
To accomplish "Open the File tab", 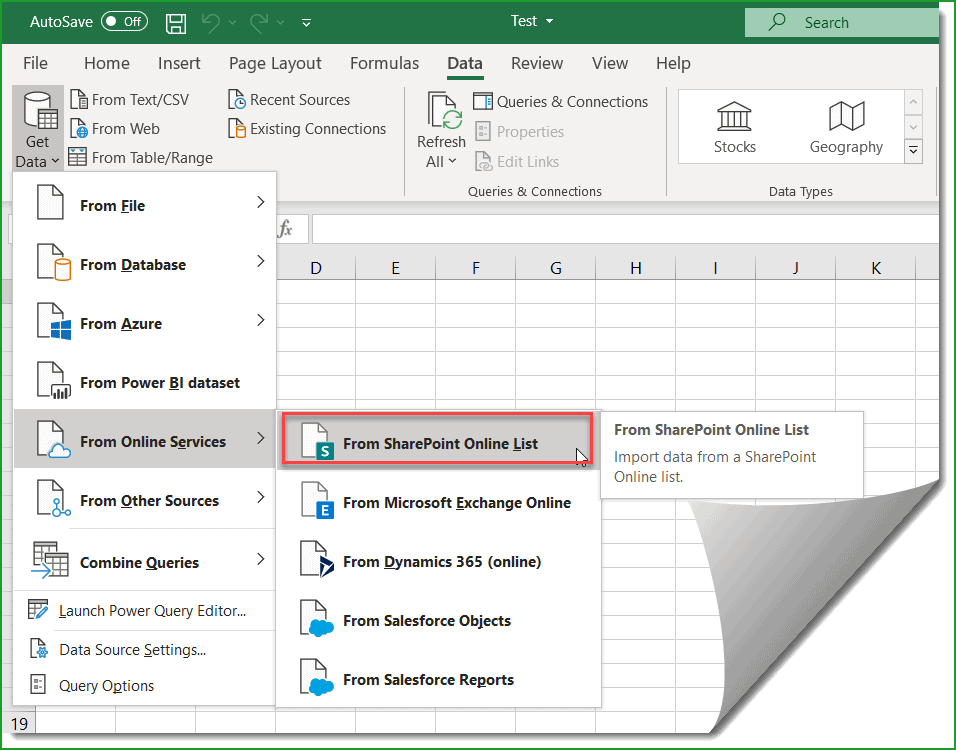I will (35, 63).
